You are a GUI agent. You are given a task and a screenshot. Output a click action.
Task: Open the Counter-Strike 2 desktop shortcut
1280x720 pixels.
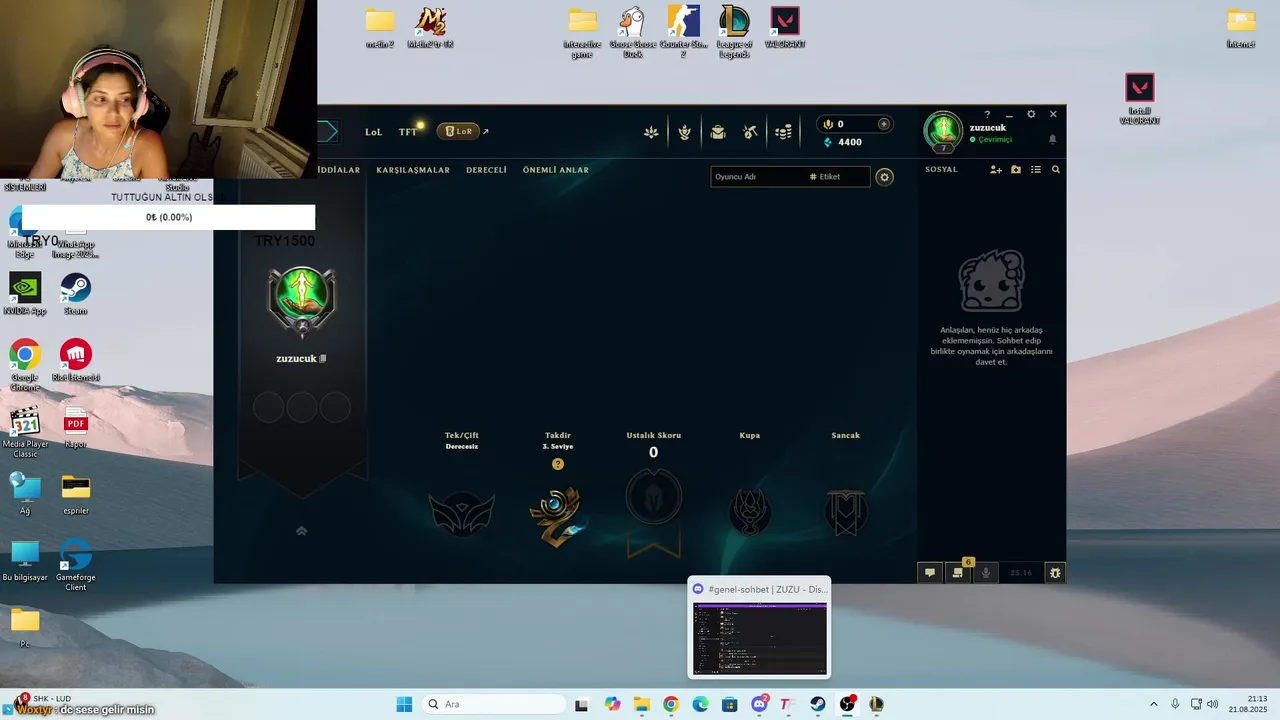[684, 31]
